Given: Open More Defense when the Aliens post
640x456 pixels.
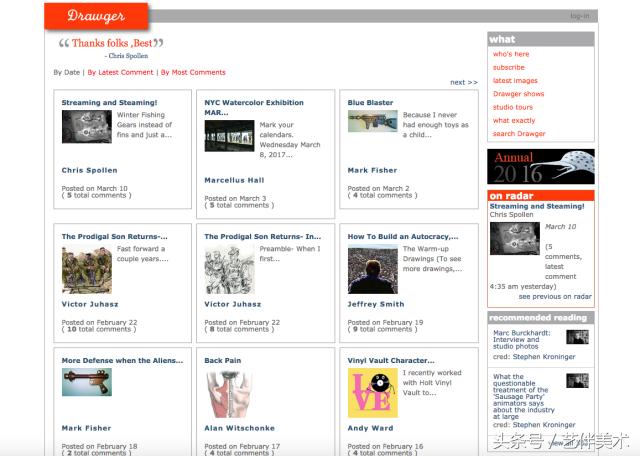Looking at the screenshot, I should click(x=122, y=360).
